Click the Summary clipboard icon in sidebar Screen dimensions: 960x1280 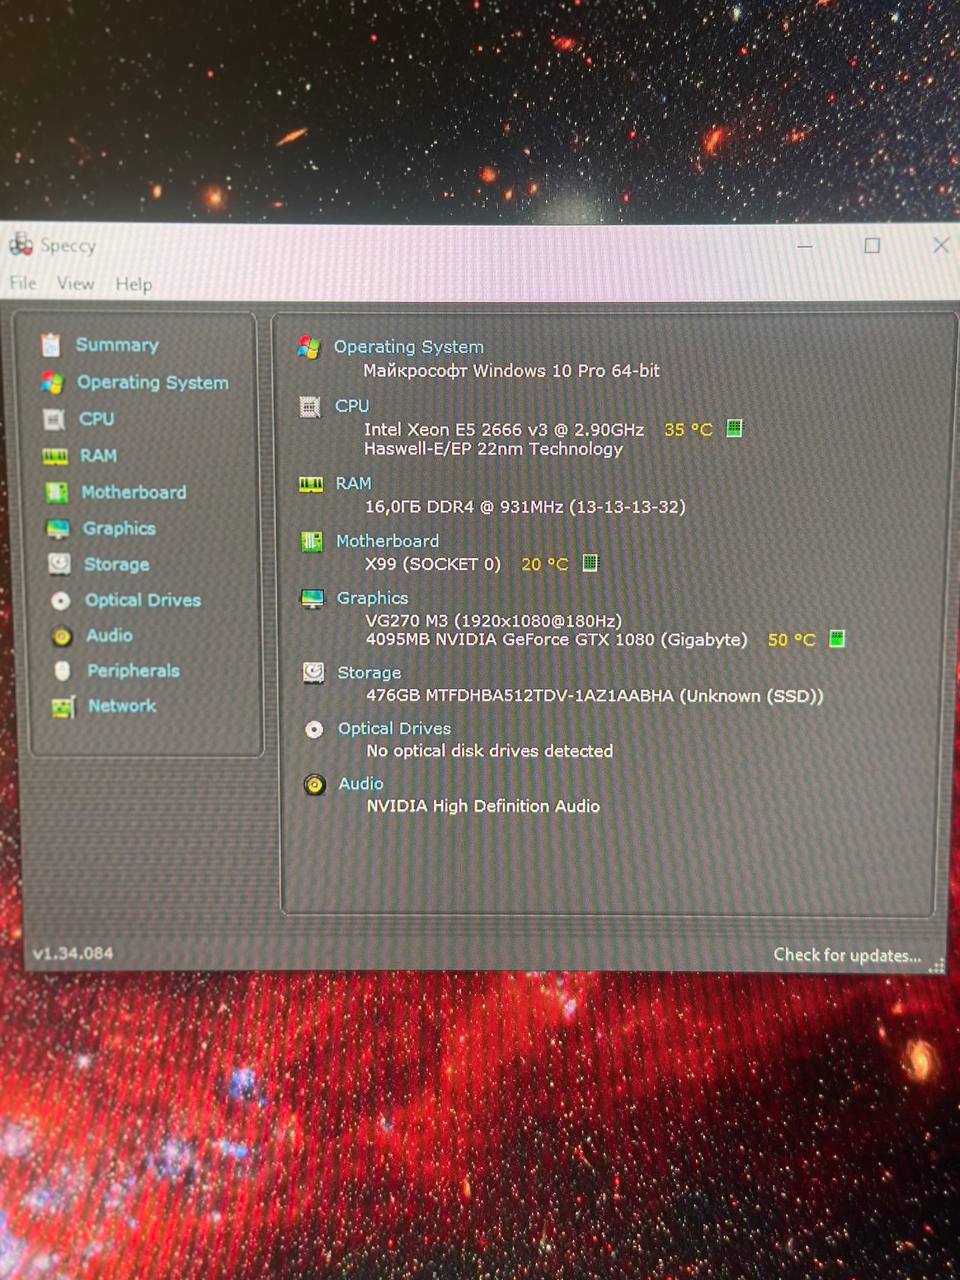tap(51, 345)
